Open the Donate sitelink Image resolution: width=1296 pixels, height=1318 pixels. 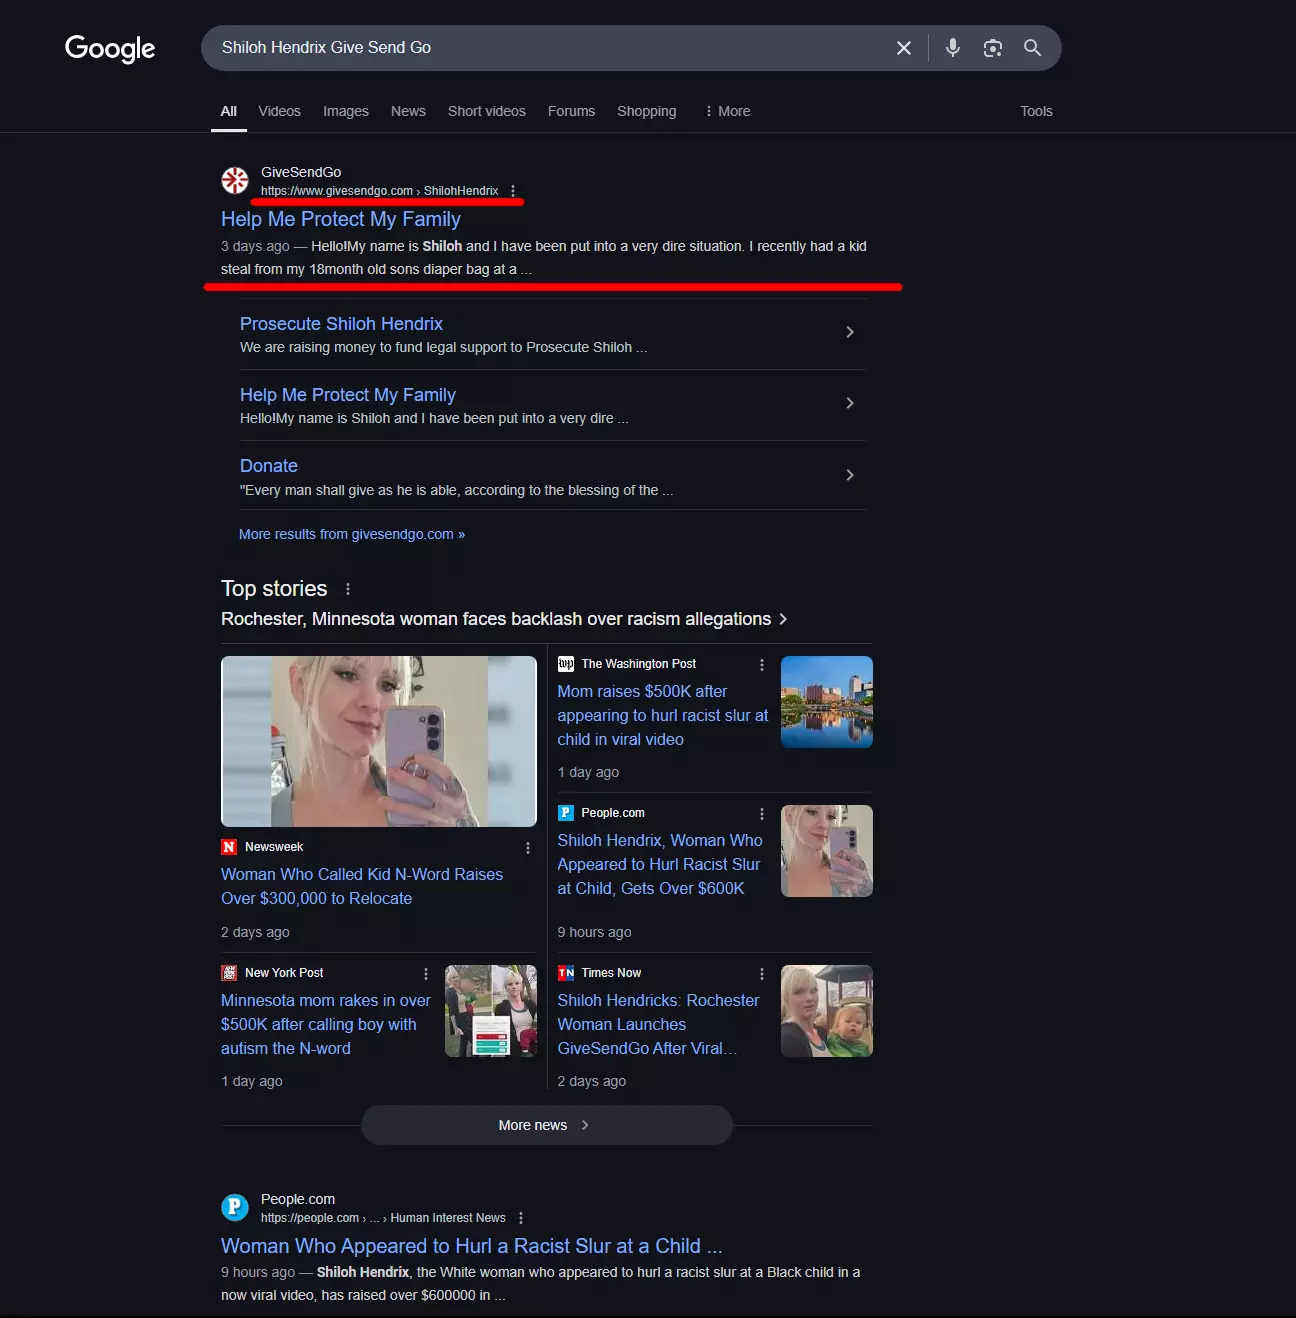coord(269,466)
